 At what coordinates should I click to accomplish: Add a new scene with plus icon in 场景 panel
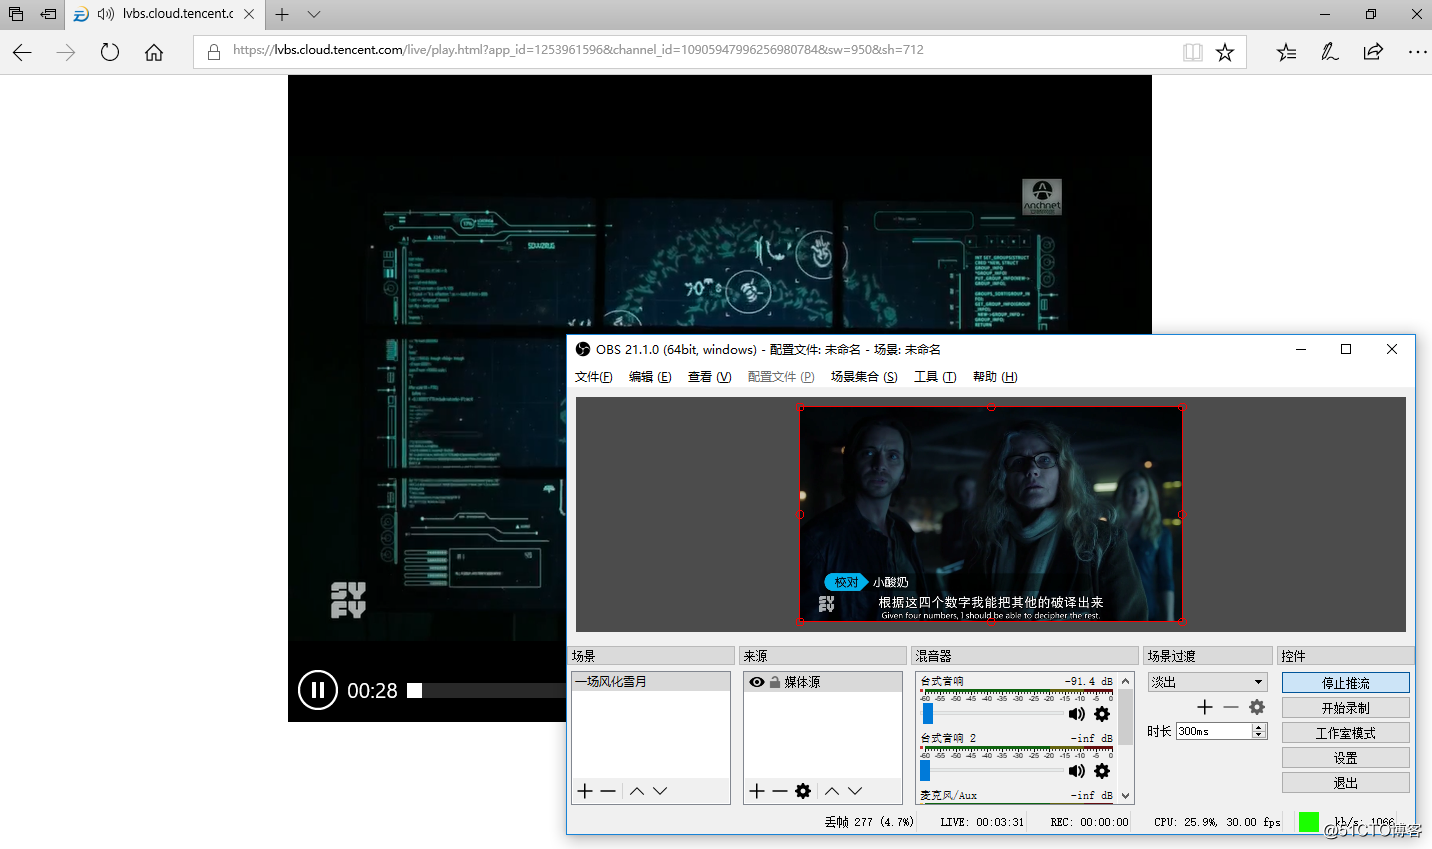[x=585, y=791]
